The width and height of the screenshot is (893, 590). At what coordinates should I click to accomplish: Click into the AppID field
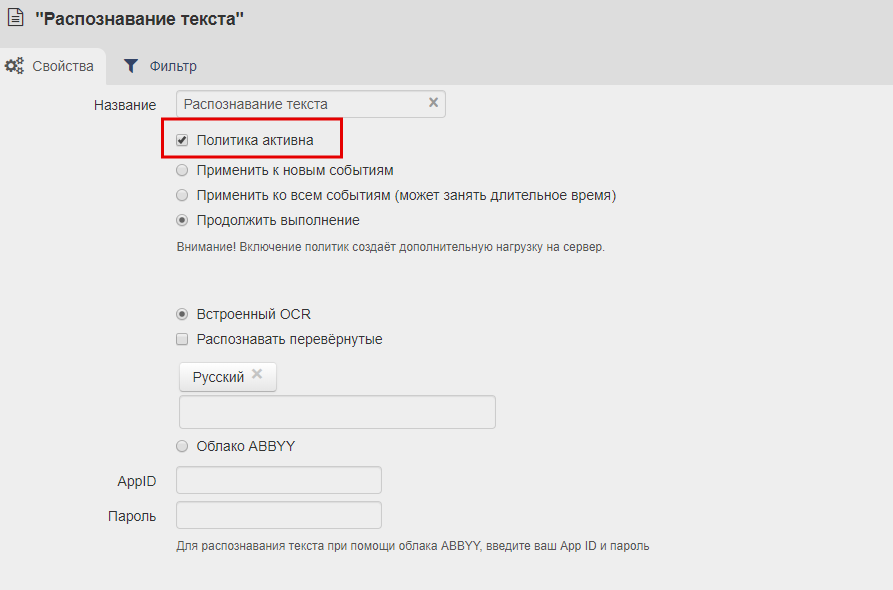point(278,480)
